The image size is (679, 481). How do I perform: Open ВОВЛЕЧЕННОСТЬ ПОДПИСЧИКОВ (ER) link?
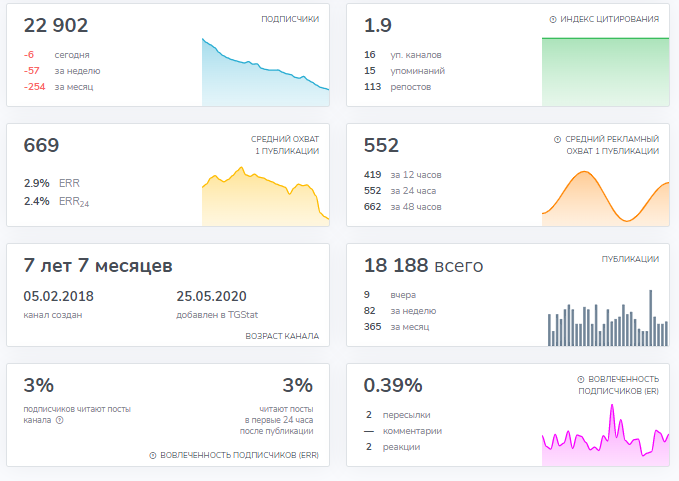coord(618,385)
